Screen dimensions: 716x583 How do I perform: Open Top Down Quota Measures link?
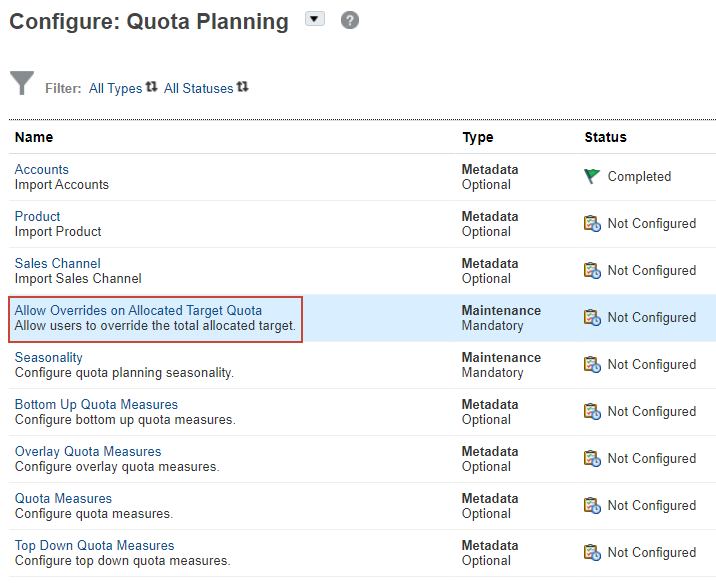[95, 545]
